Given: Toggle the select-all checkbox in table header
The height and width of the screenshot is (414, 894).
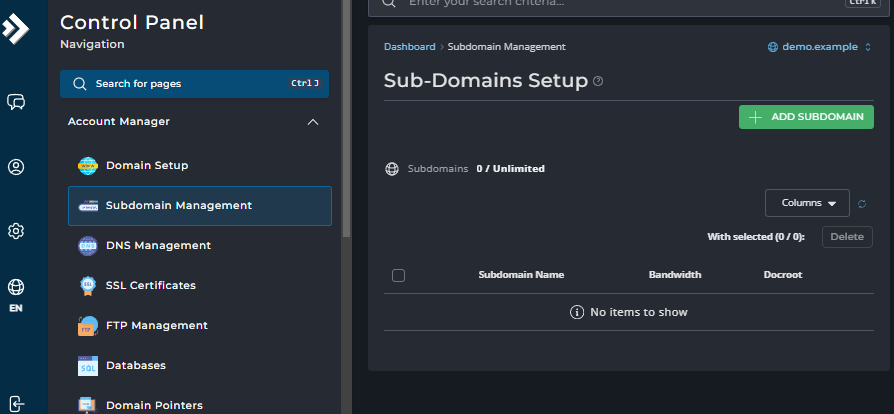Looking at the screenshot, I should click(399, 275).
